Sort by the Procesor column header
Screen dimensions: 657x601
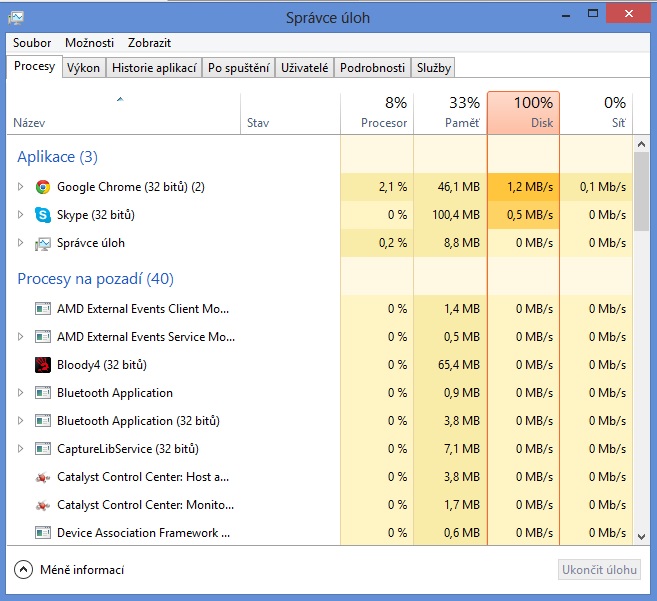(x=377, y=113)
